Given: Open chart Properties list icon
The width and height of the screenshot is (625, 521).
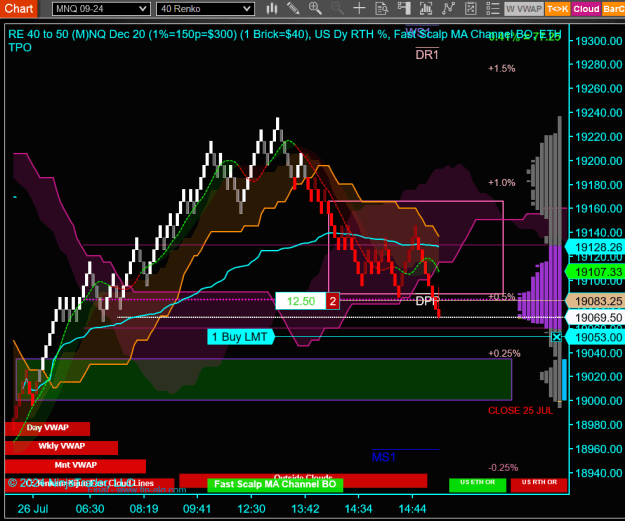Looking at the screenshot, I should point(493,8).
